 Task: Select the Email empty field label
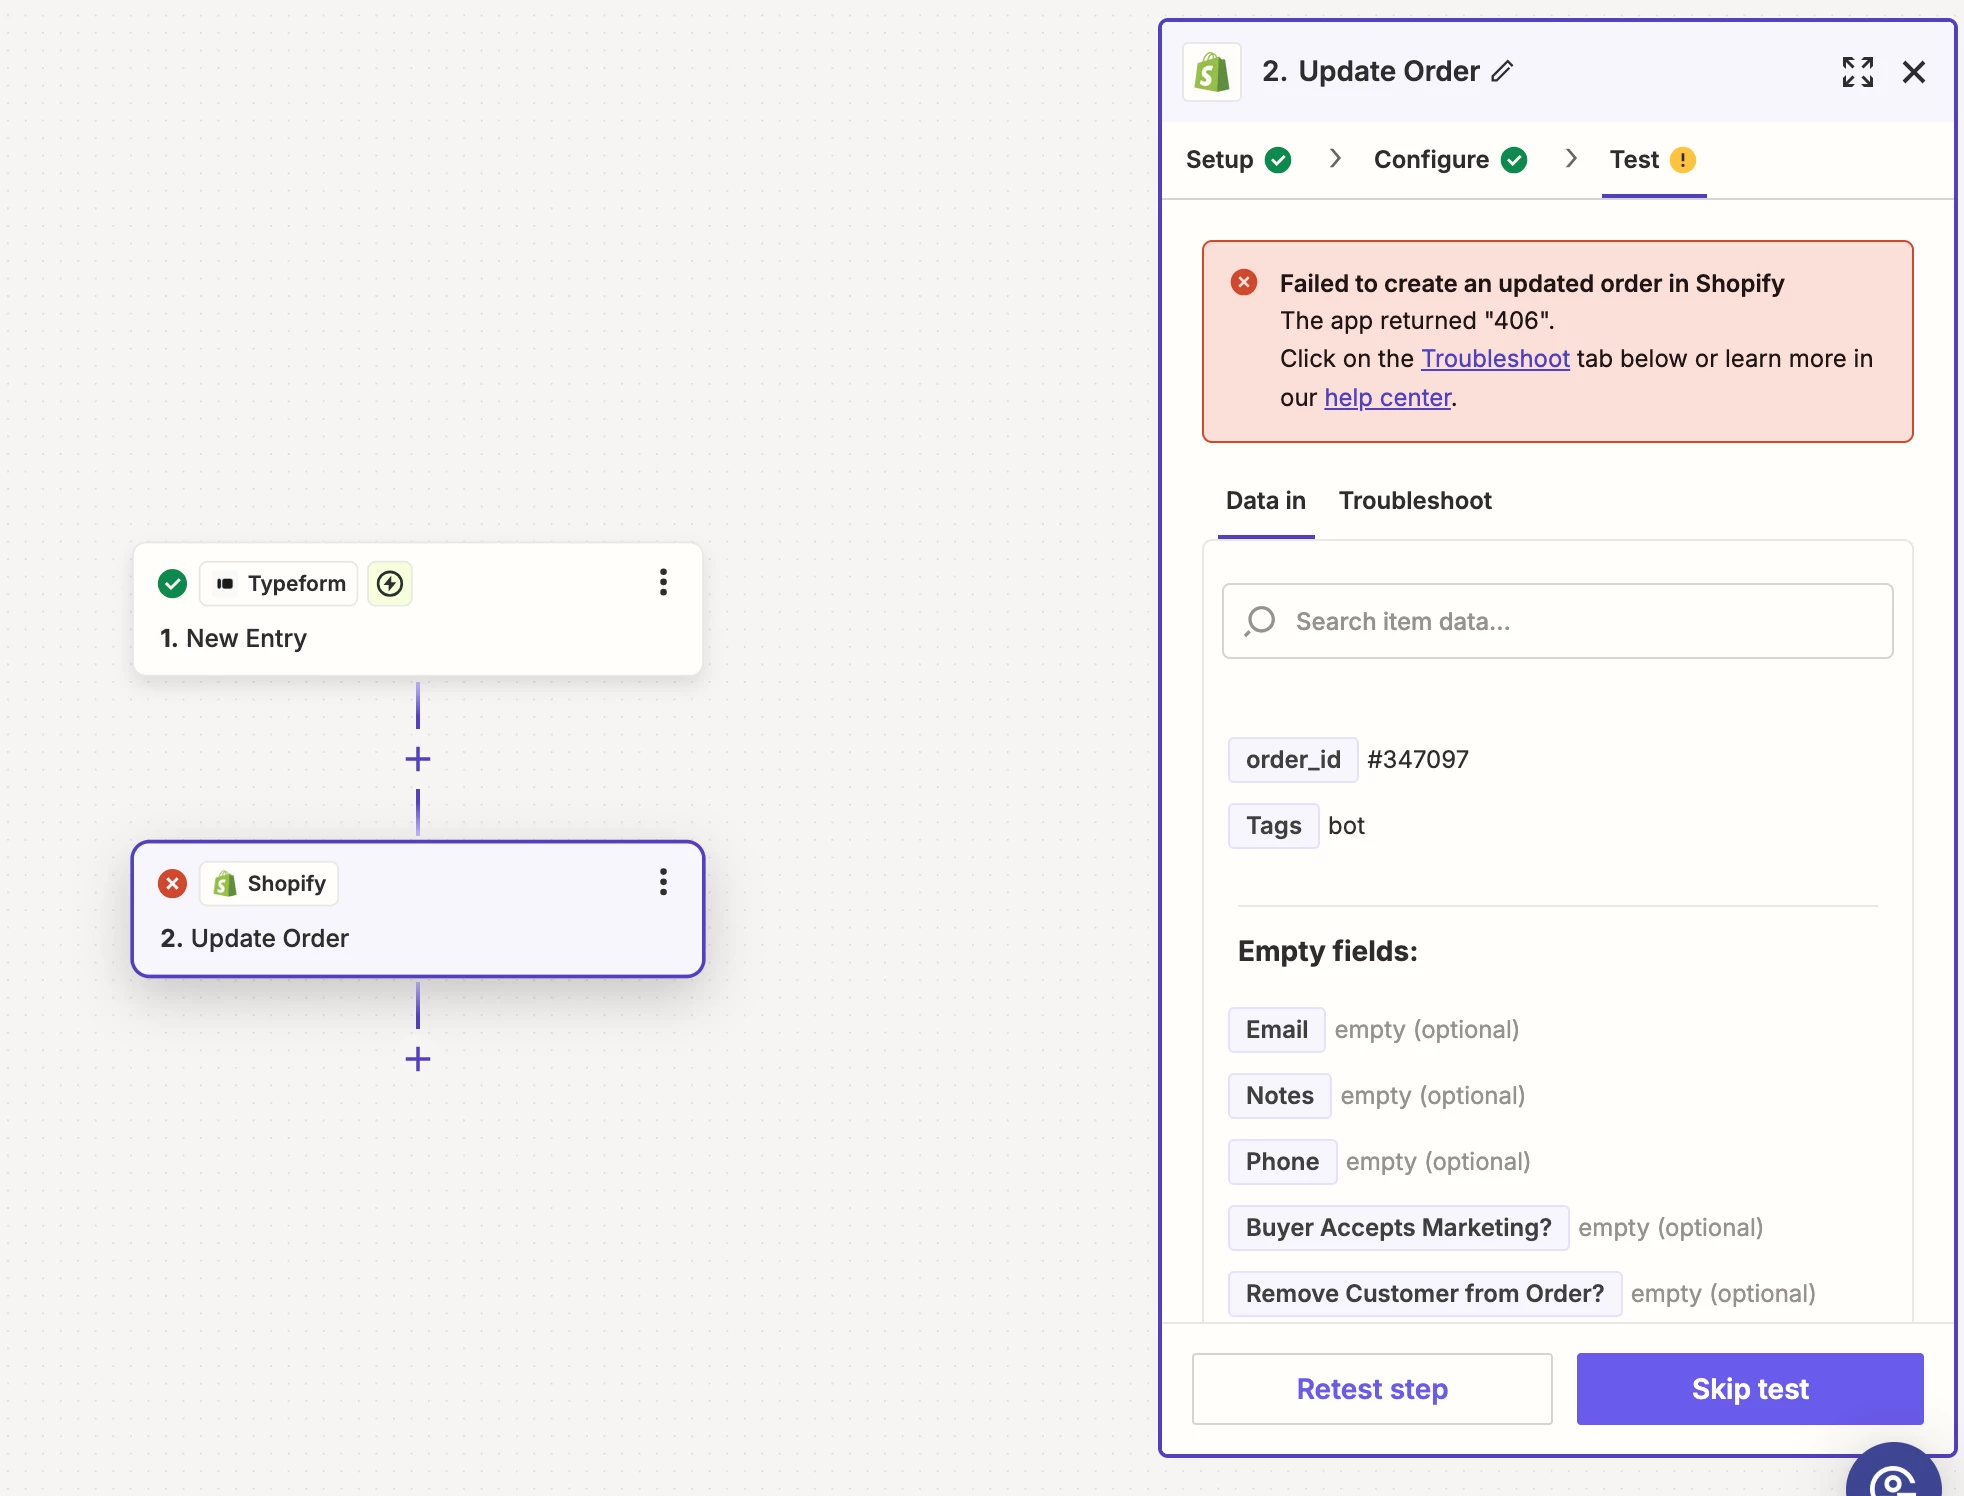coord(1276,1030)
